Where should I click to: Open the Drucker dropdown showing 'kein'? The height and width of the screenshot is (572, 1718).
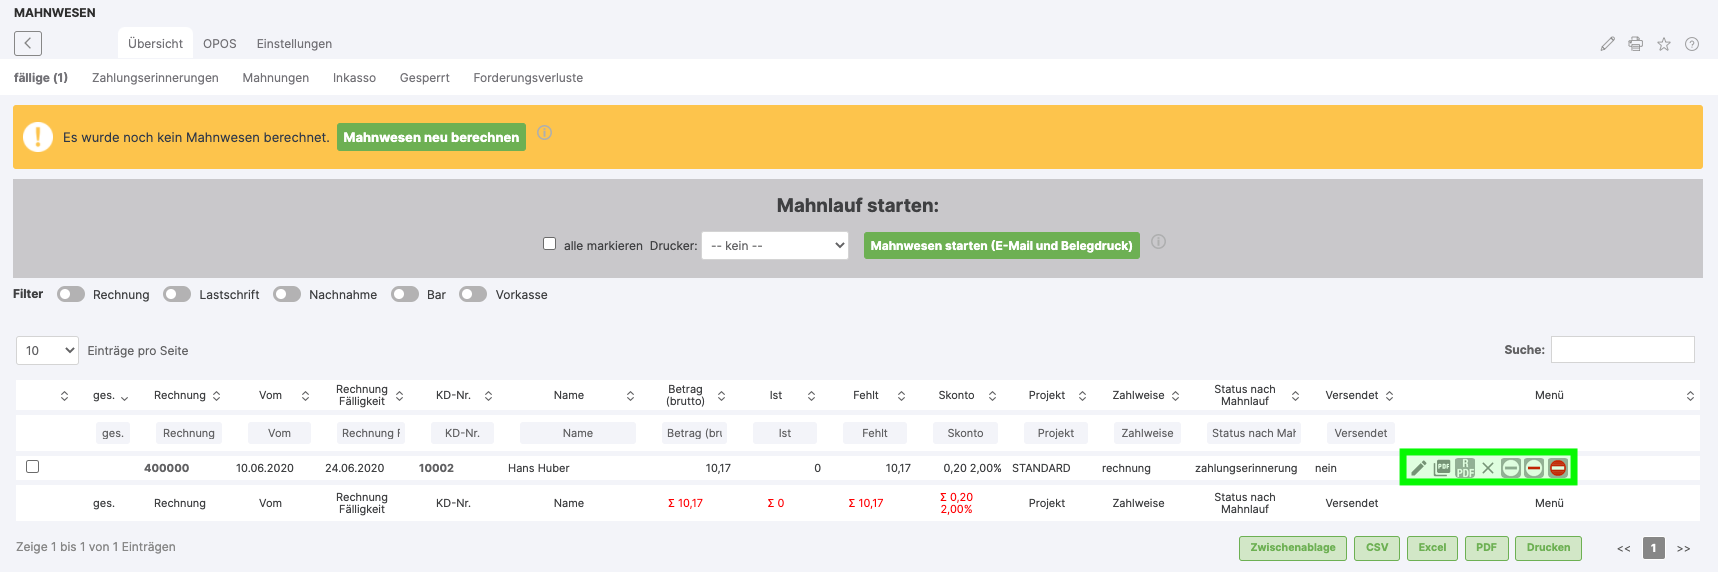pos(775,246)
